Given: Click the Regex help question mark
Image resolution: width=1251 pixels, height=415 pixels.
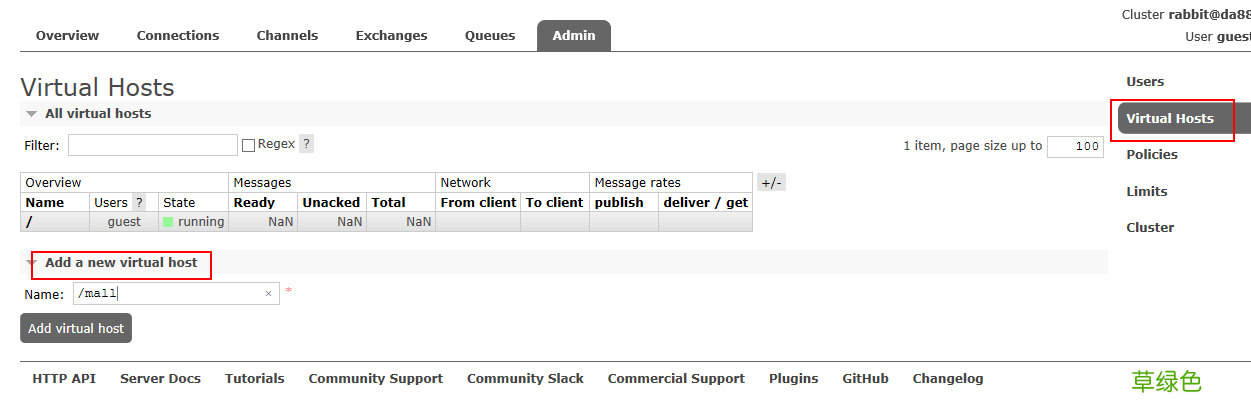Looking at the screenshot, I should coord(306,144).
